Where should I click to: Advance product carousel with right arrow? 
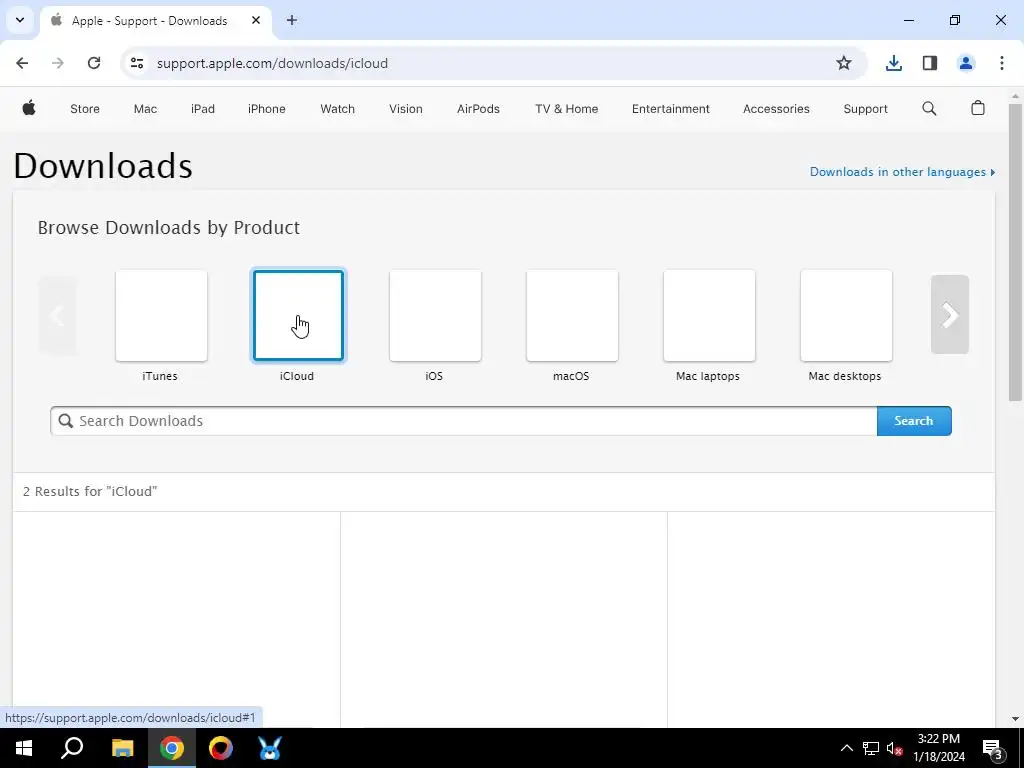click(950, 315)
